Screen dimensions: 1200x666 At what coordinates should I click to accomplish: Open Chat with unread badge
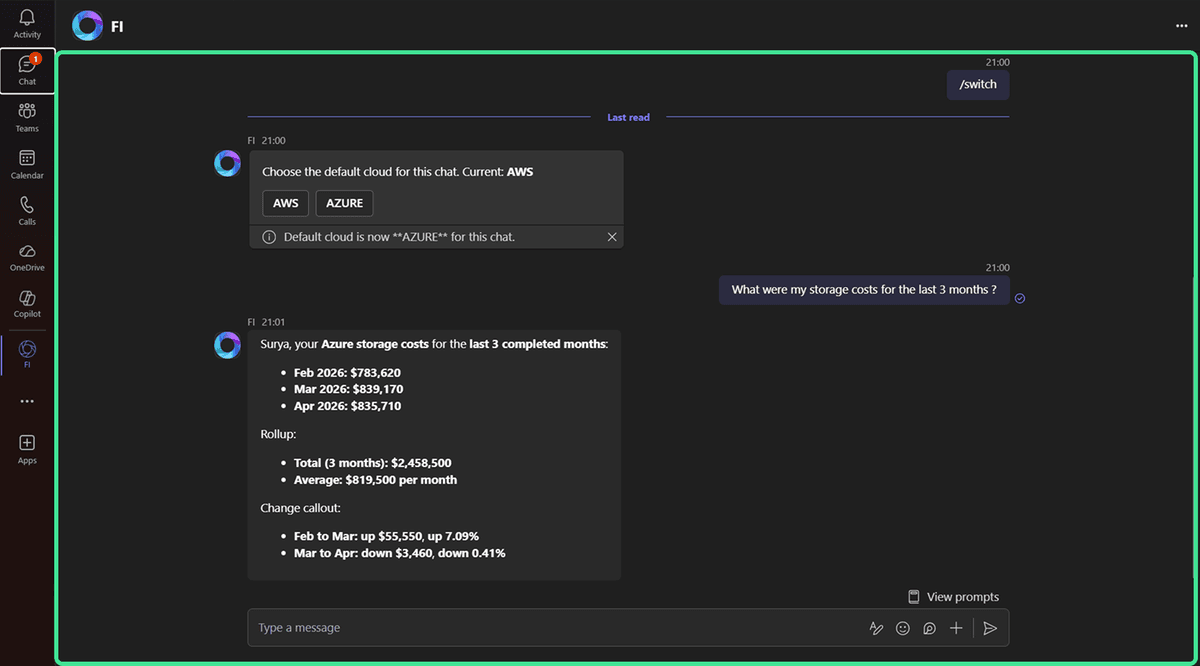click(x=27, y=70)
